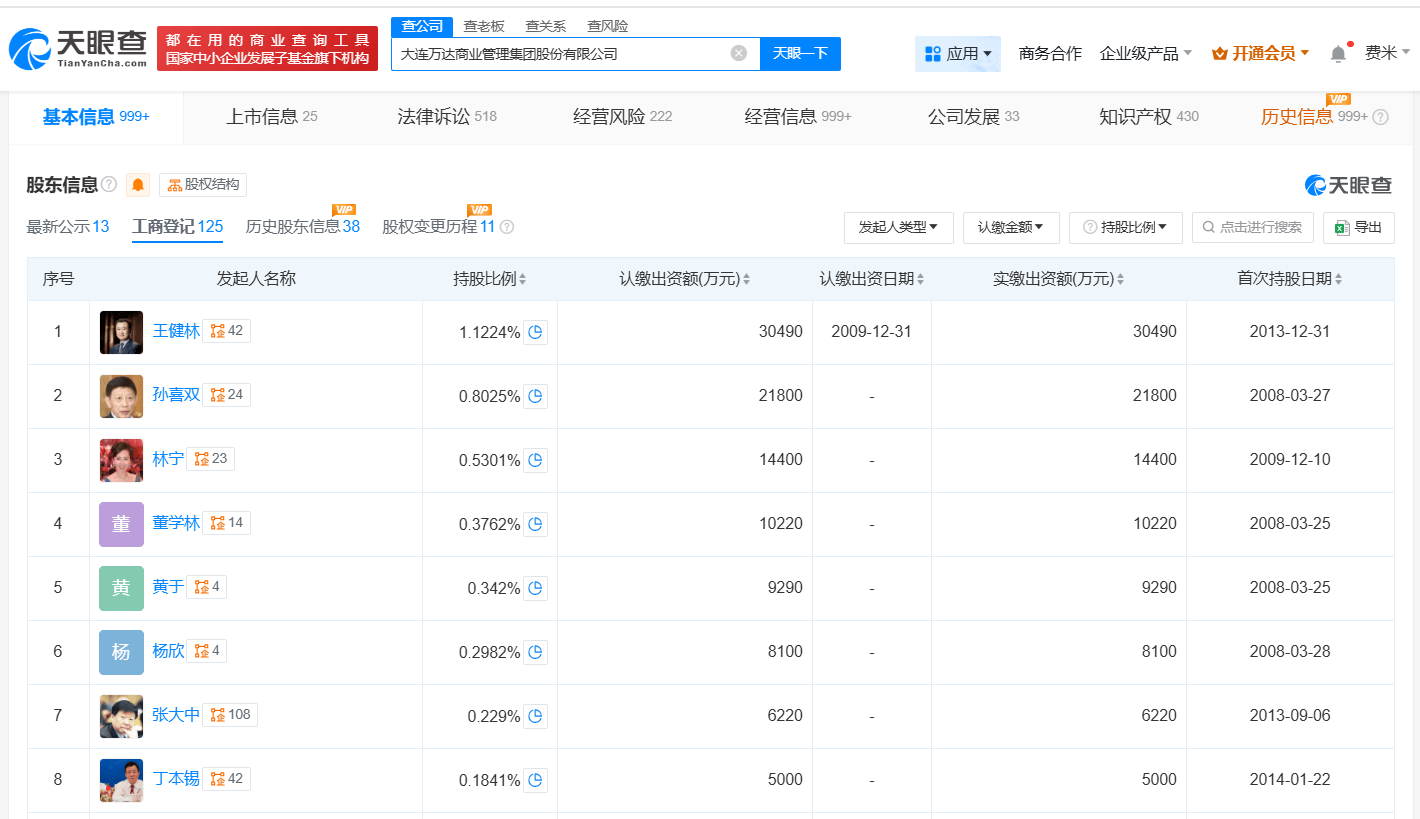
Task: Open the 股权结构 equity structure viewer
Action: [x=203, y=184]
